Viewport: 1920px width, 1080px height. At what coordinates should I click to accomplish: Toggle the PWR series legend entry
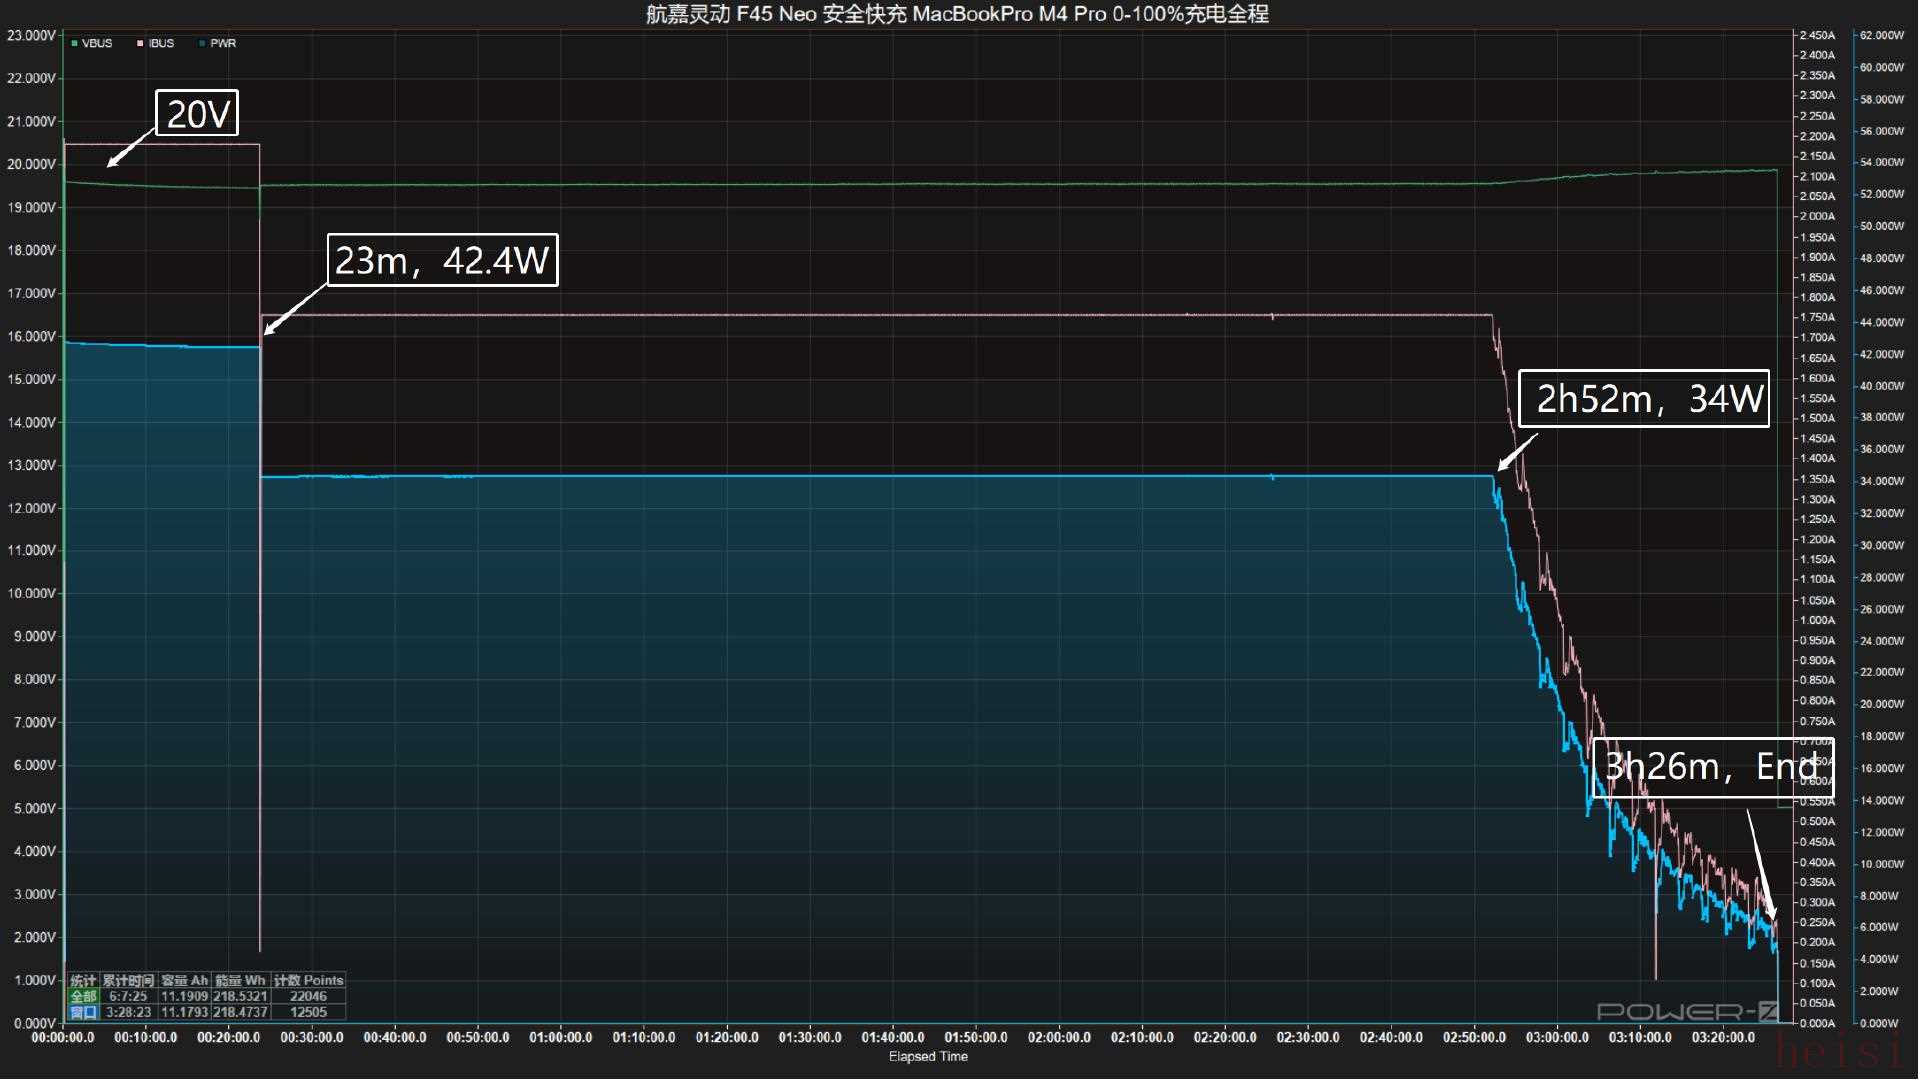click(222, 44)
